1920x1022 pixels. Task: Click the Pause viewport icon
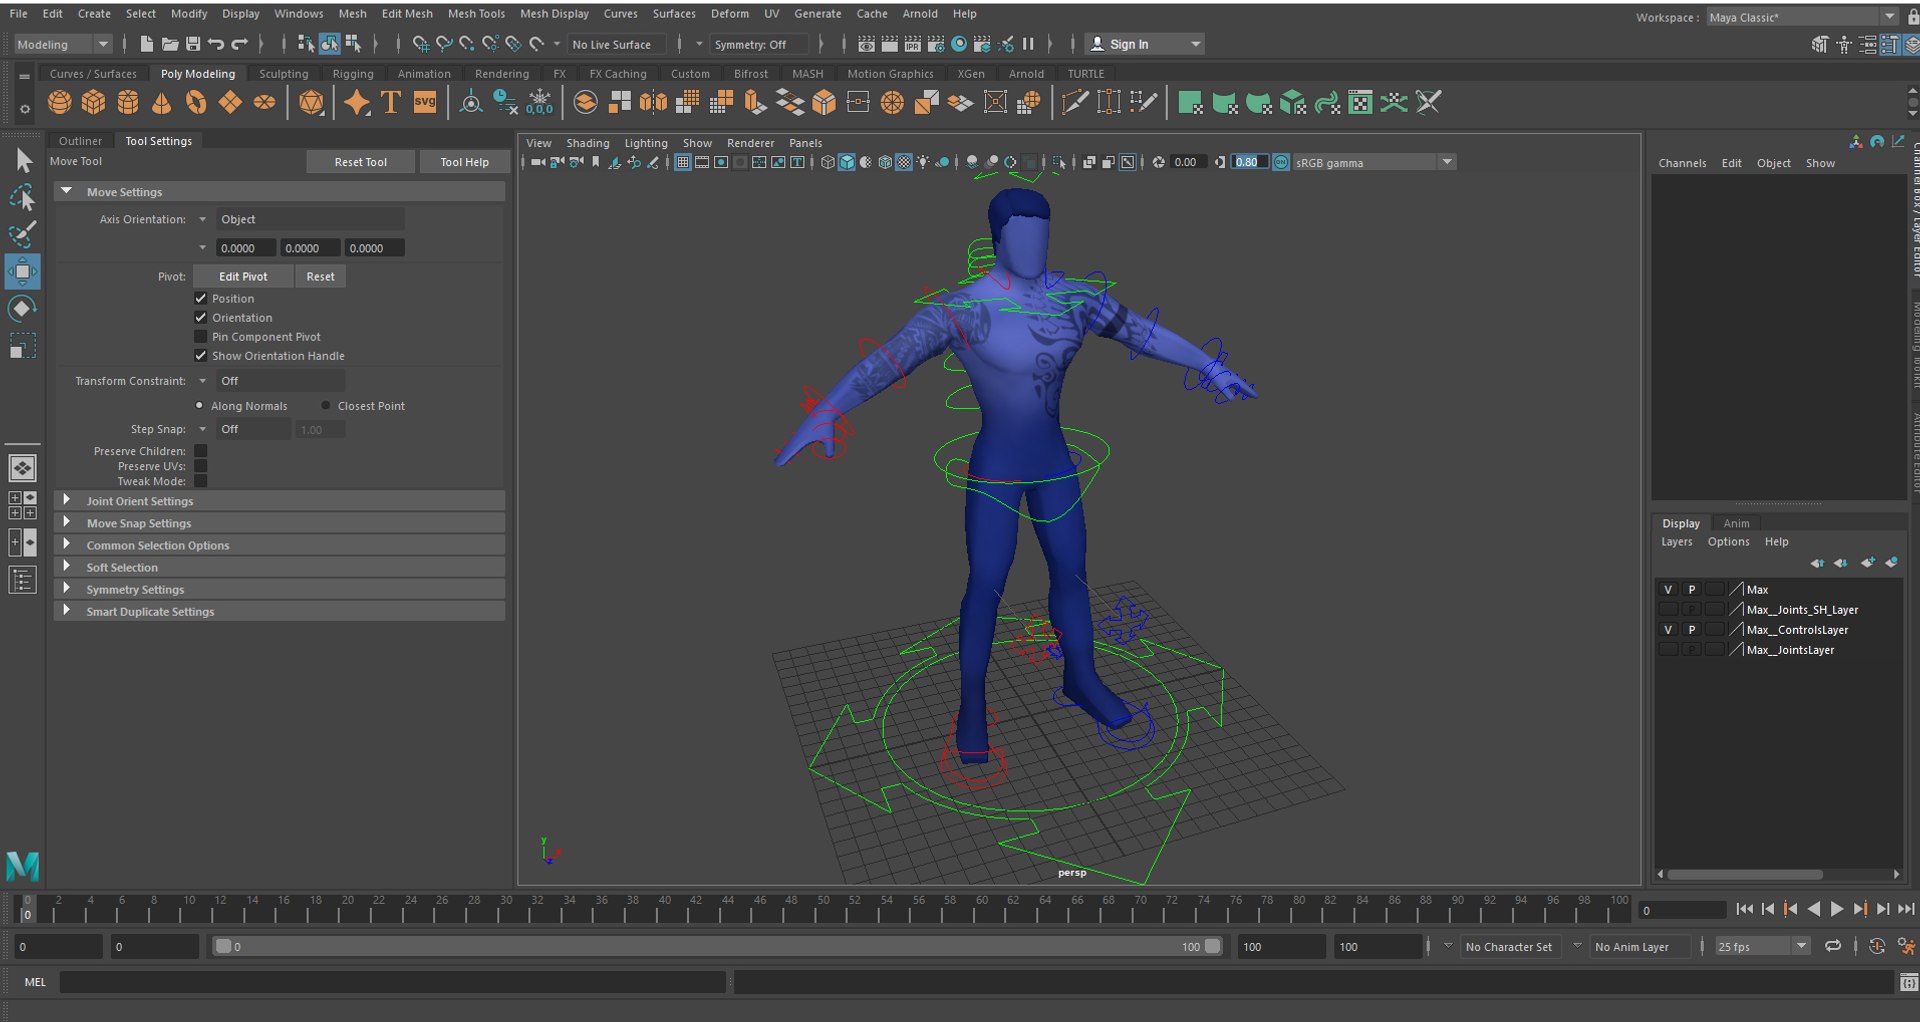(x=1028, y=44)
